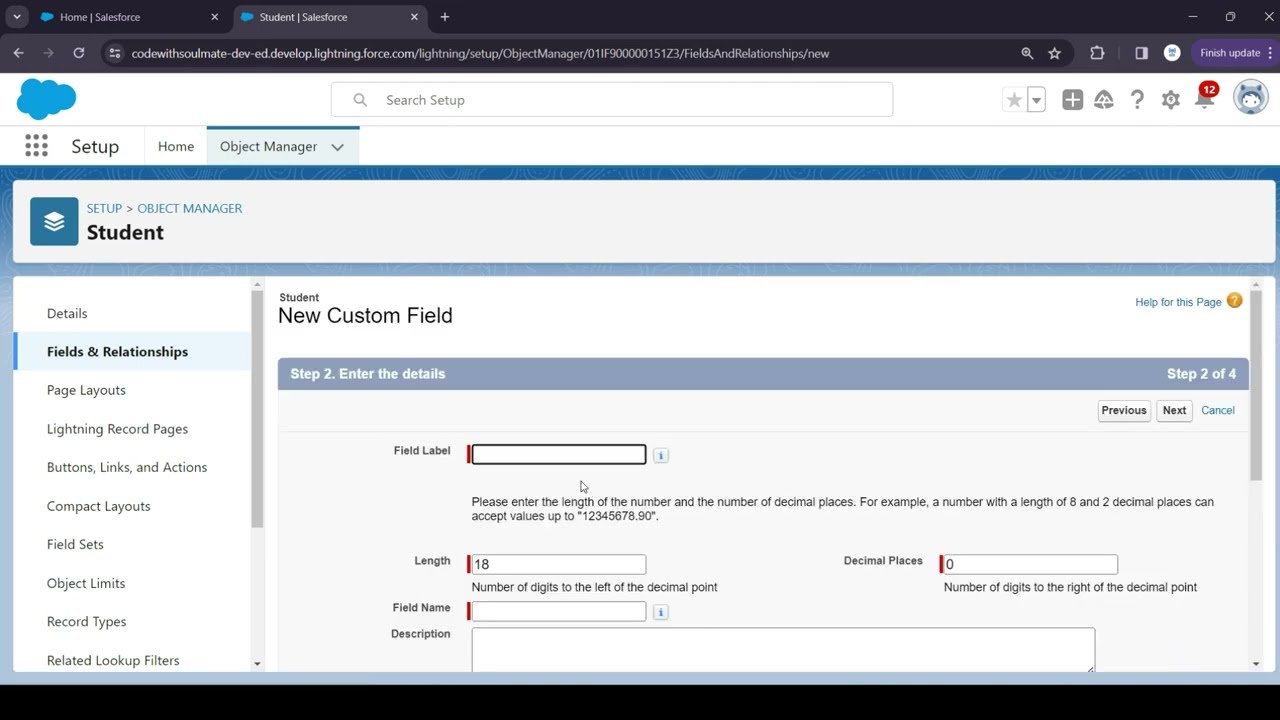Click the browser address bar URL
Viewport: 1280px width, 720px height.
[x=480, y=53]
